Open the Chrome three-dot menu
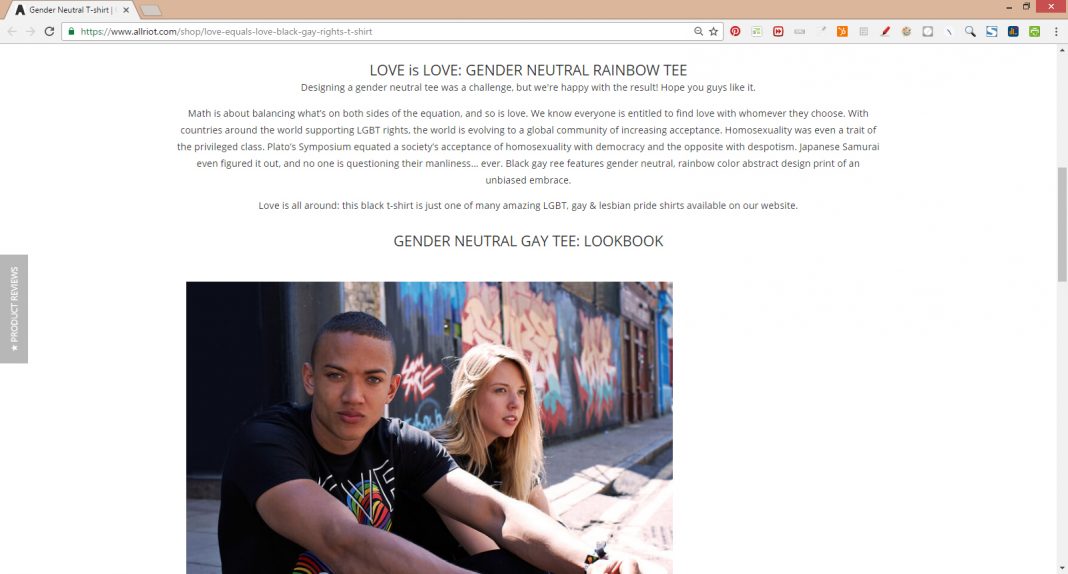The image size is (1068, 574). [1056, 31]
